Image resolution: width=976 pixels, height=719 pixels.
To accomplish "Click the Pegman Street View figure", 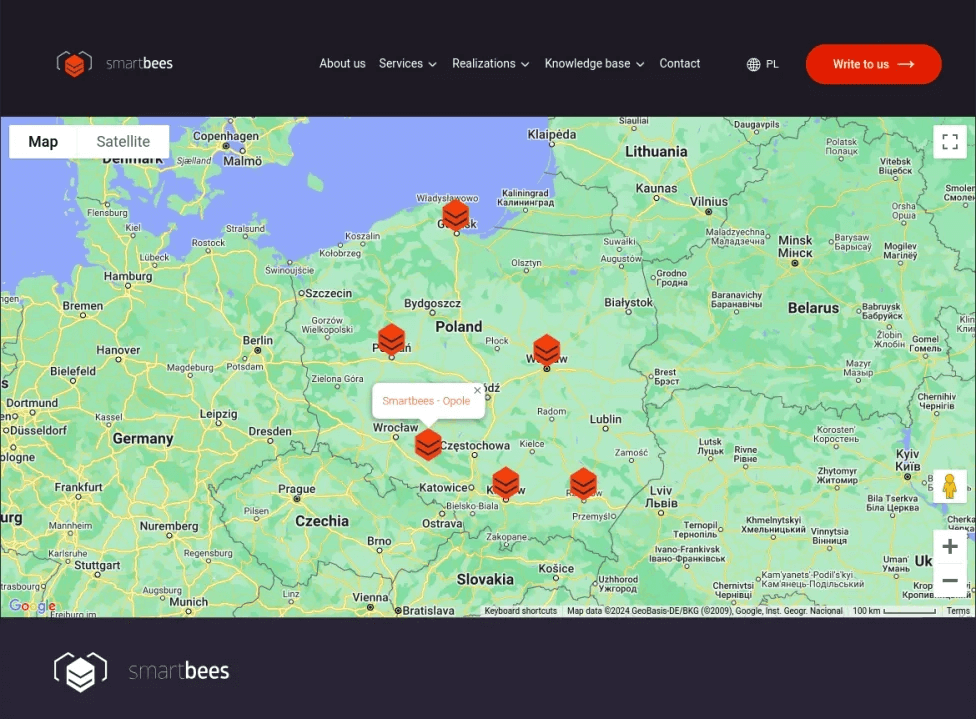I will click(948, 487).
